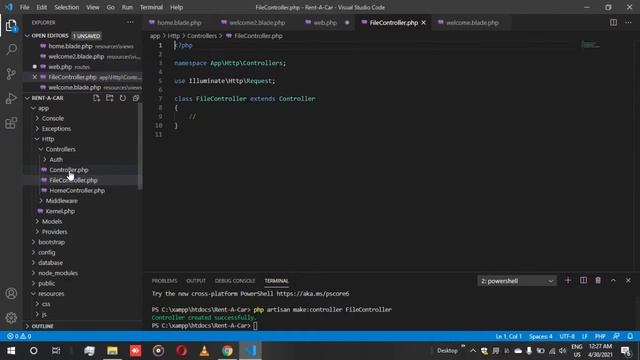Open Chrome from the taskbar

click(x=227, y=351)
